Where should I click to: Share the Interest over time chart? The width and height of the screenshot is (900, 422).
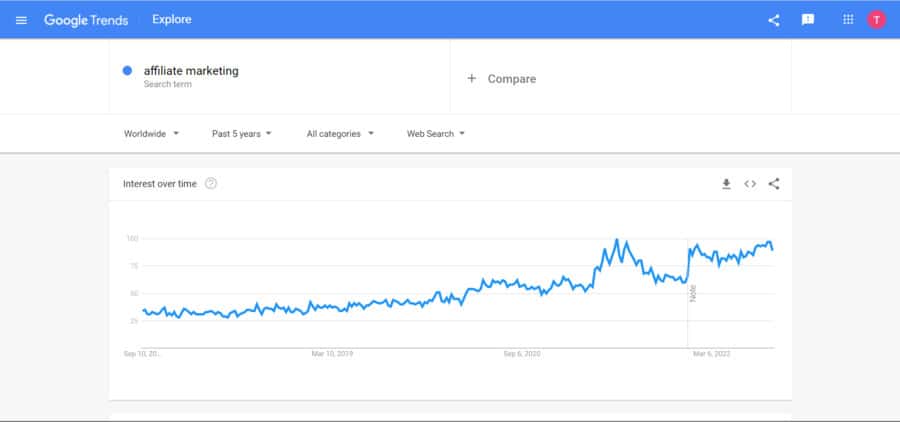[x=774, y=184]
